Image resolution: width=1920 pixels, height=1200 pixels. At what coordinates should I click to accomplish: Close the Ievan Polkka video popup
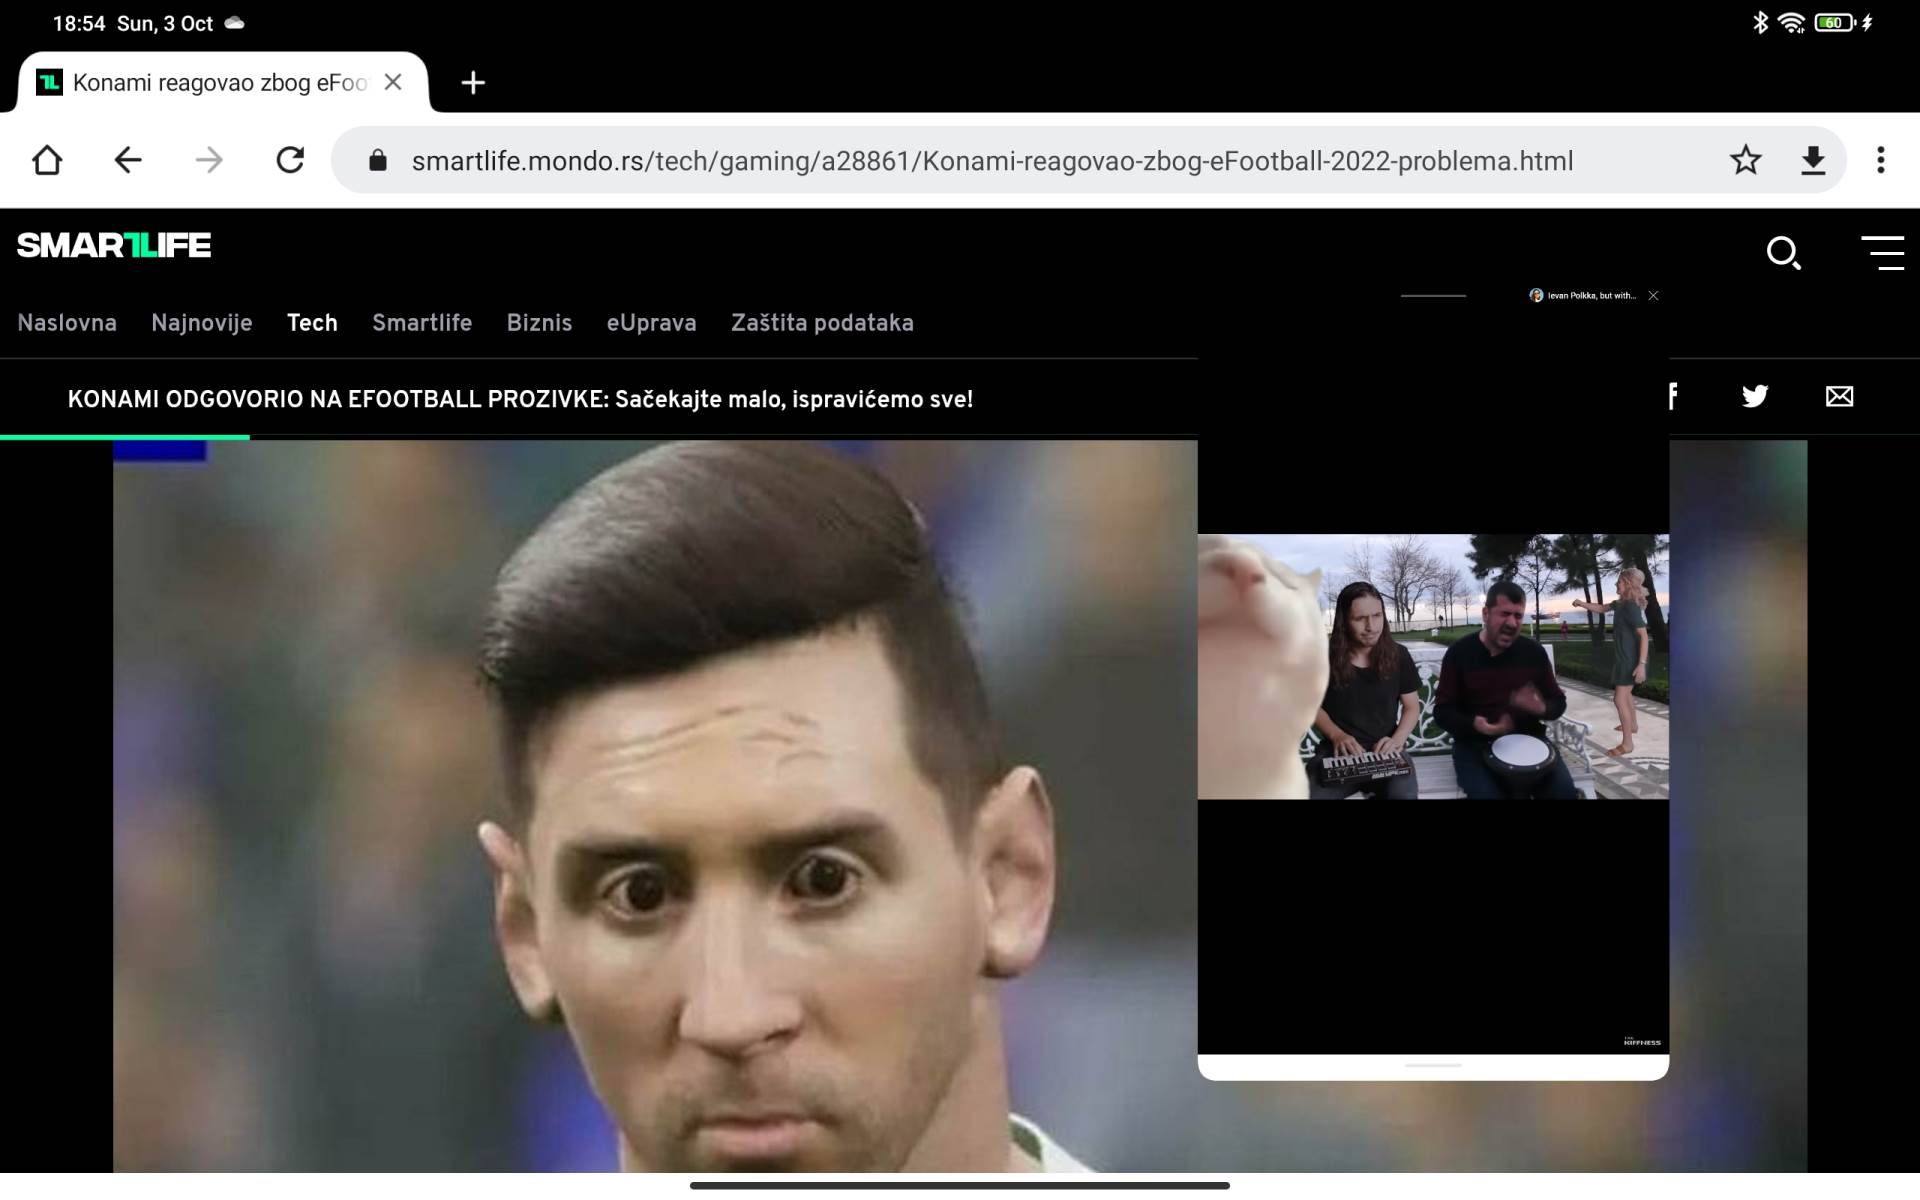(1654, 295)
